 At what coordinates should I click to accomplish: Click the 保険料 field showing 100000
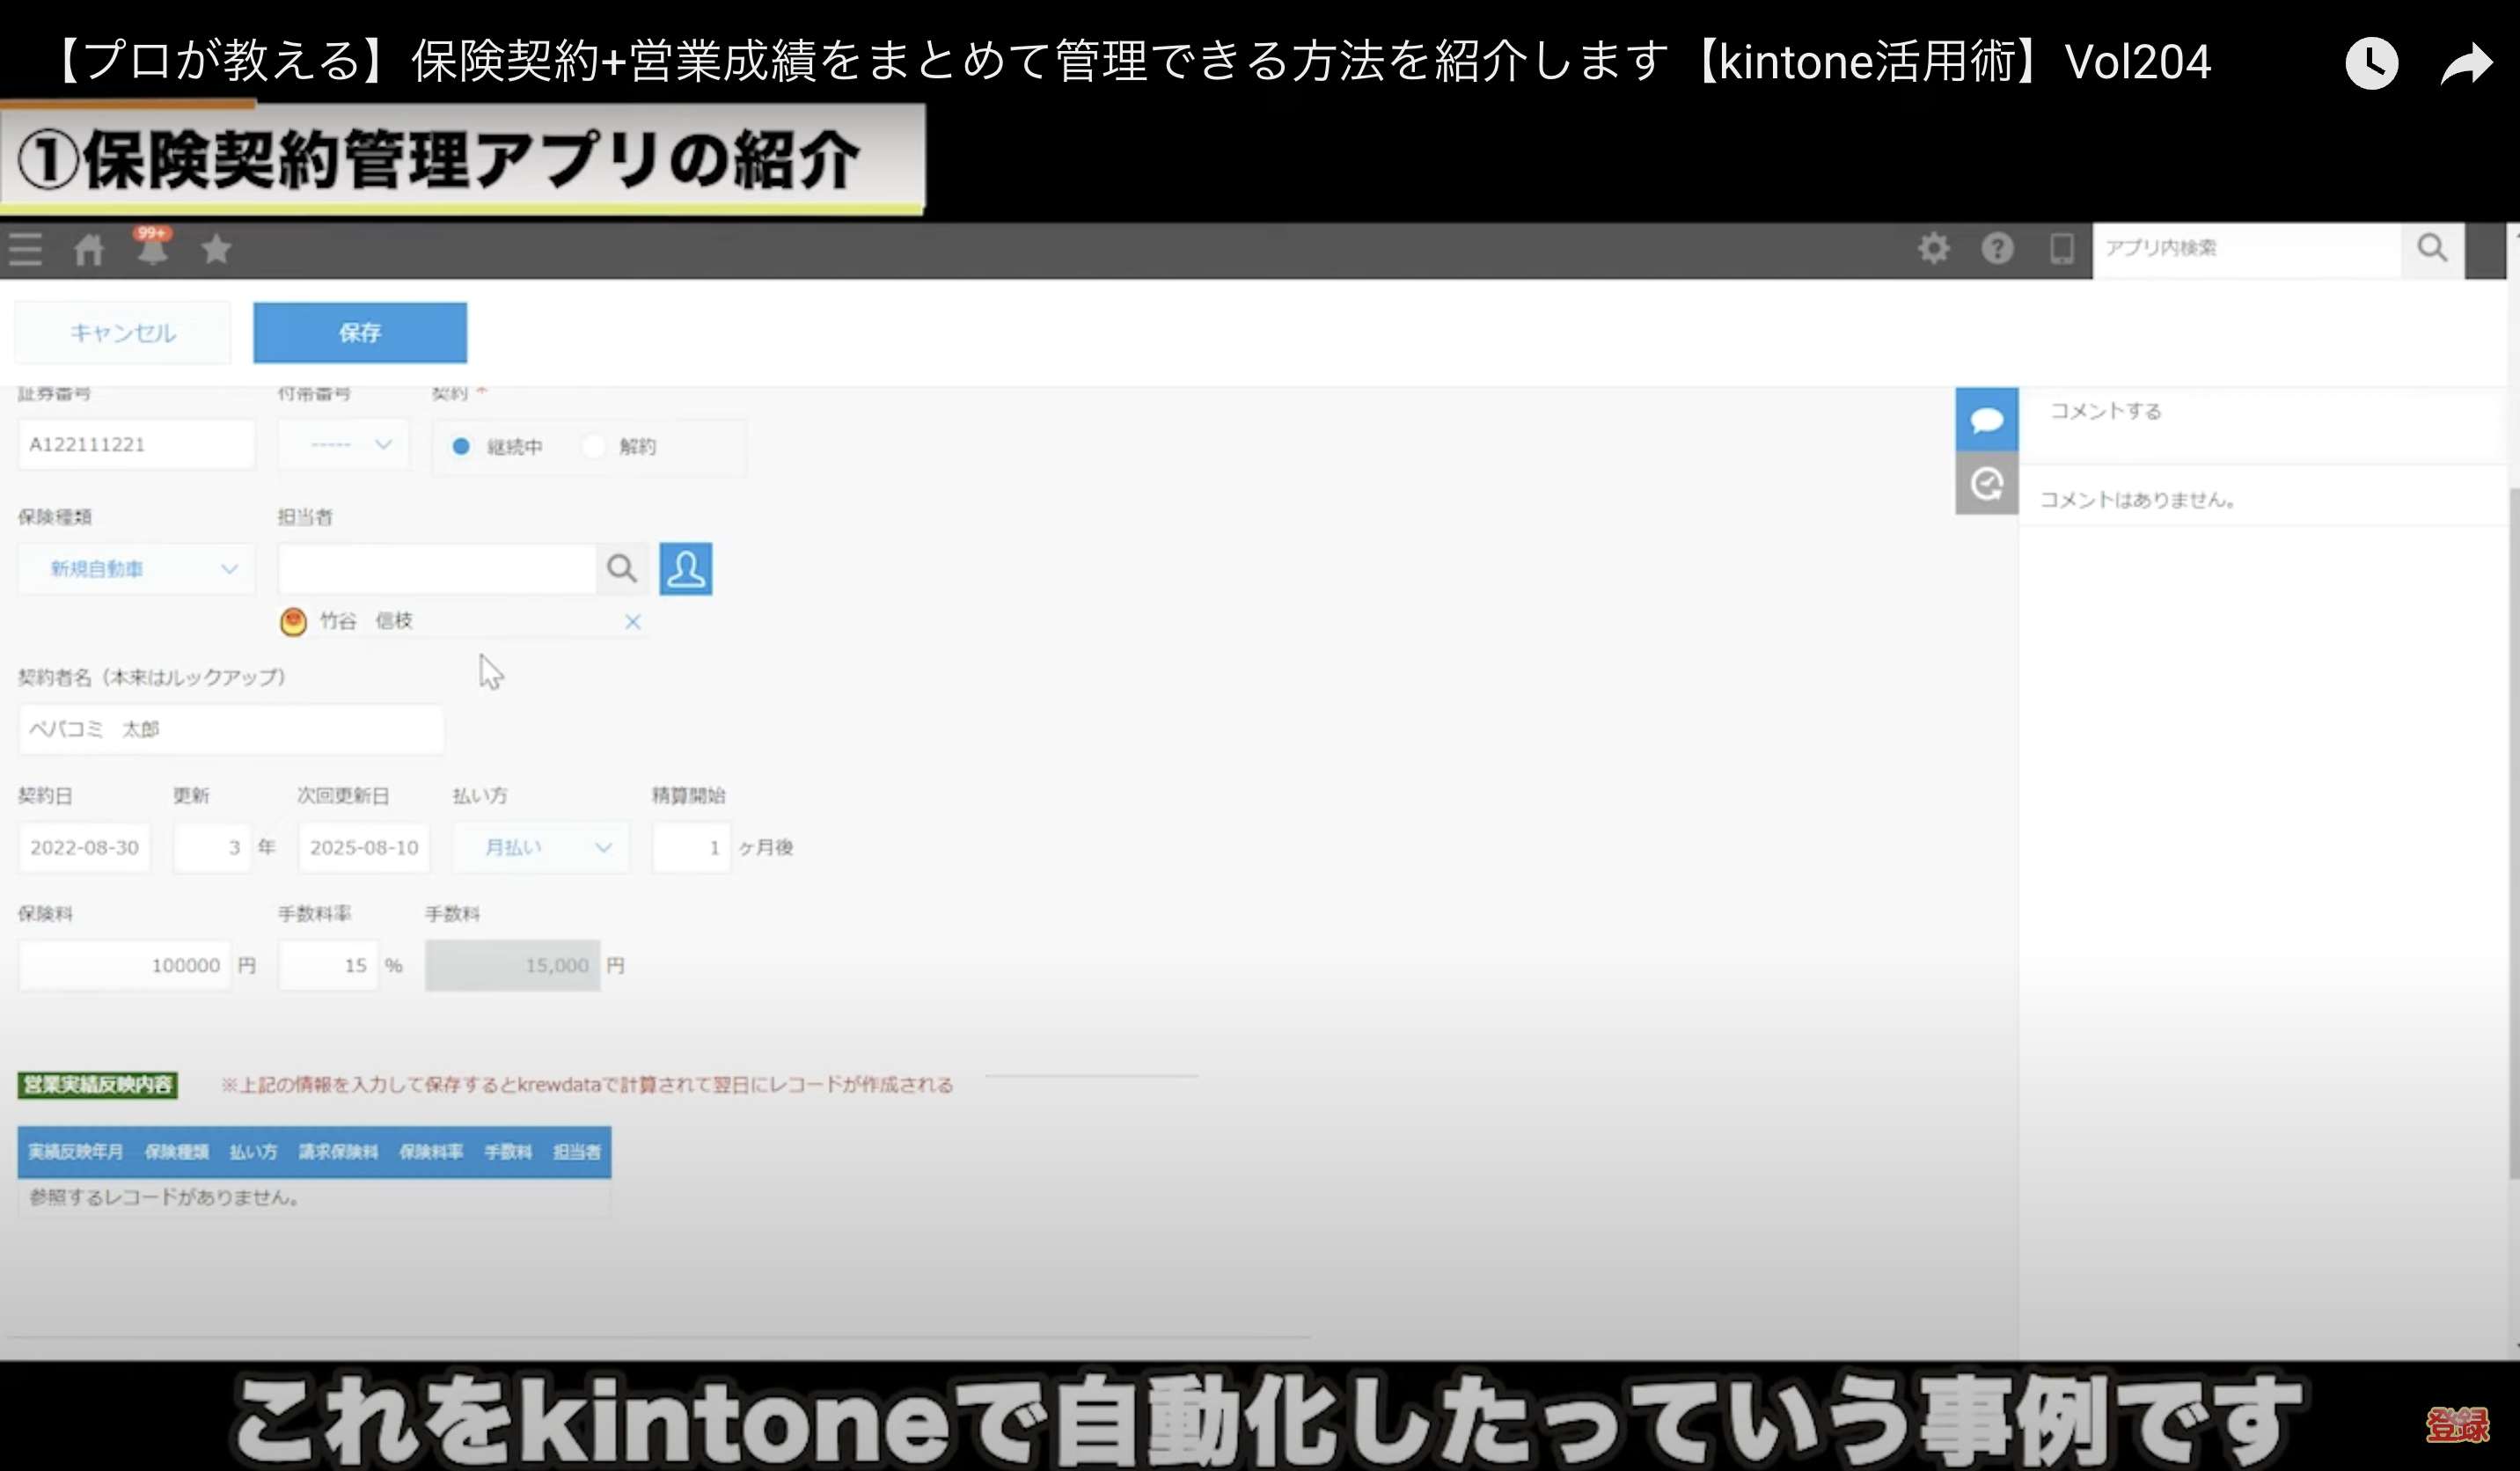click(x=125, y=965)
